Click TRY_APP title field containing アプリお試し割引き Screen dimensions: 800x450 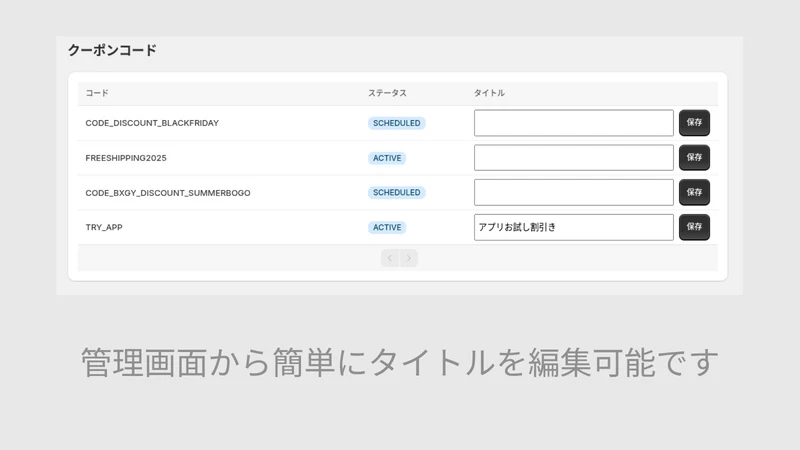573,227
